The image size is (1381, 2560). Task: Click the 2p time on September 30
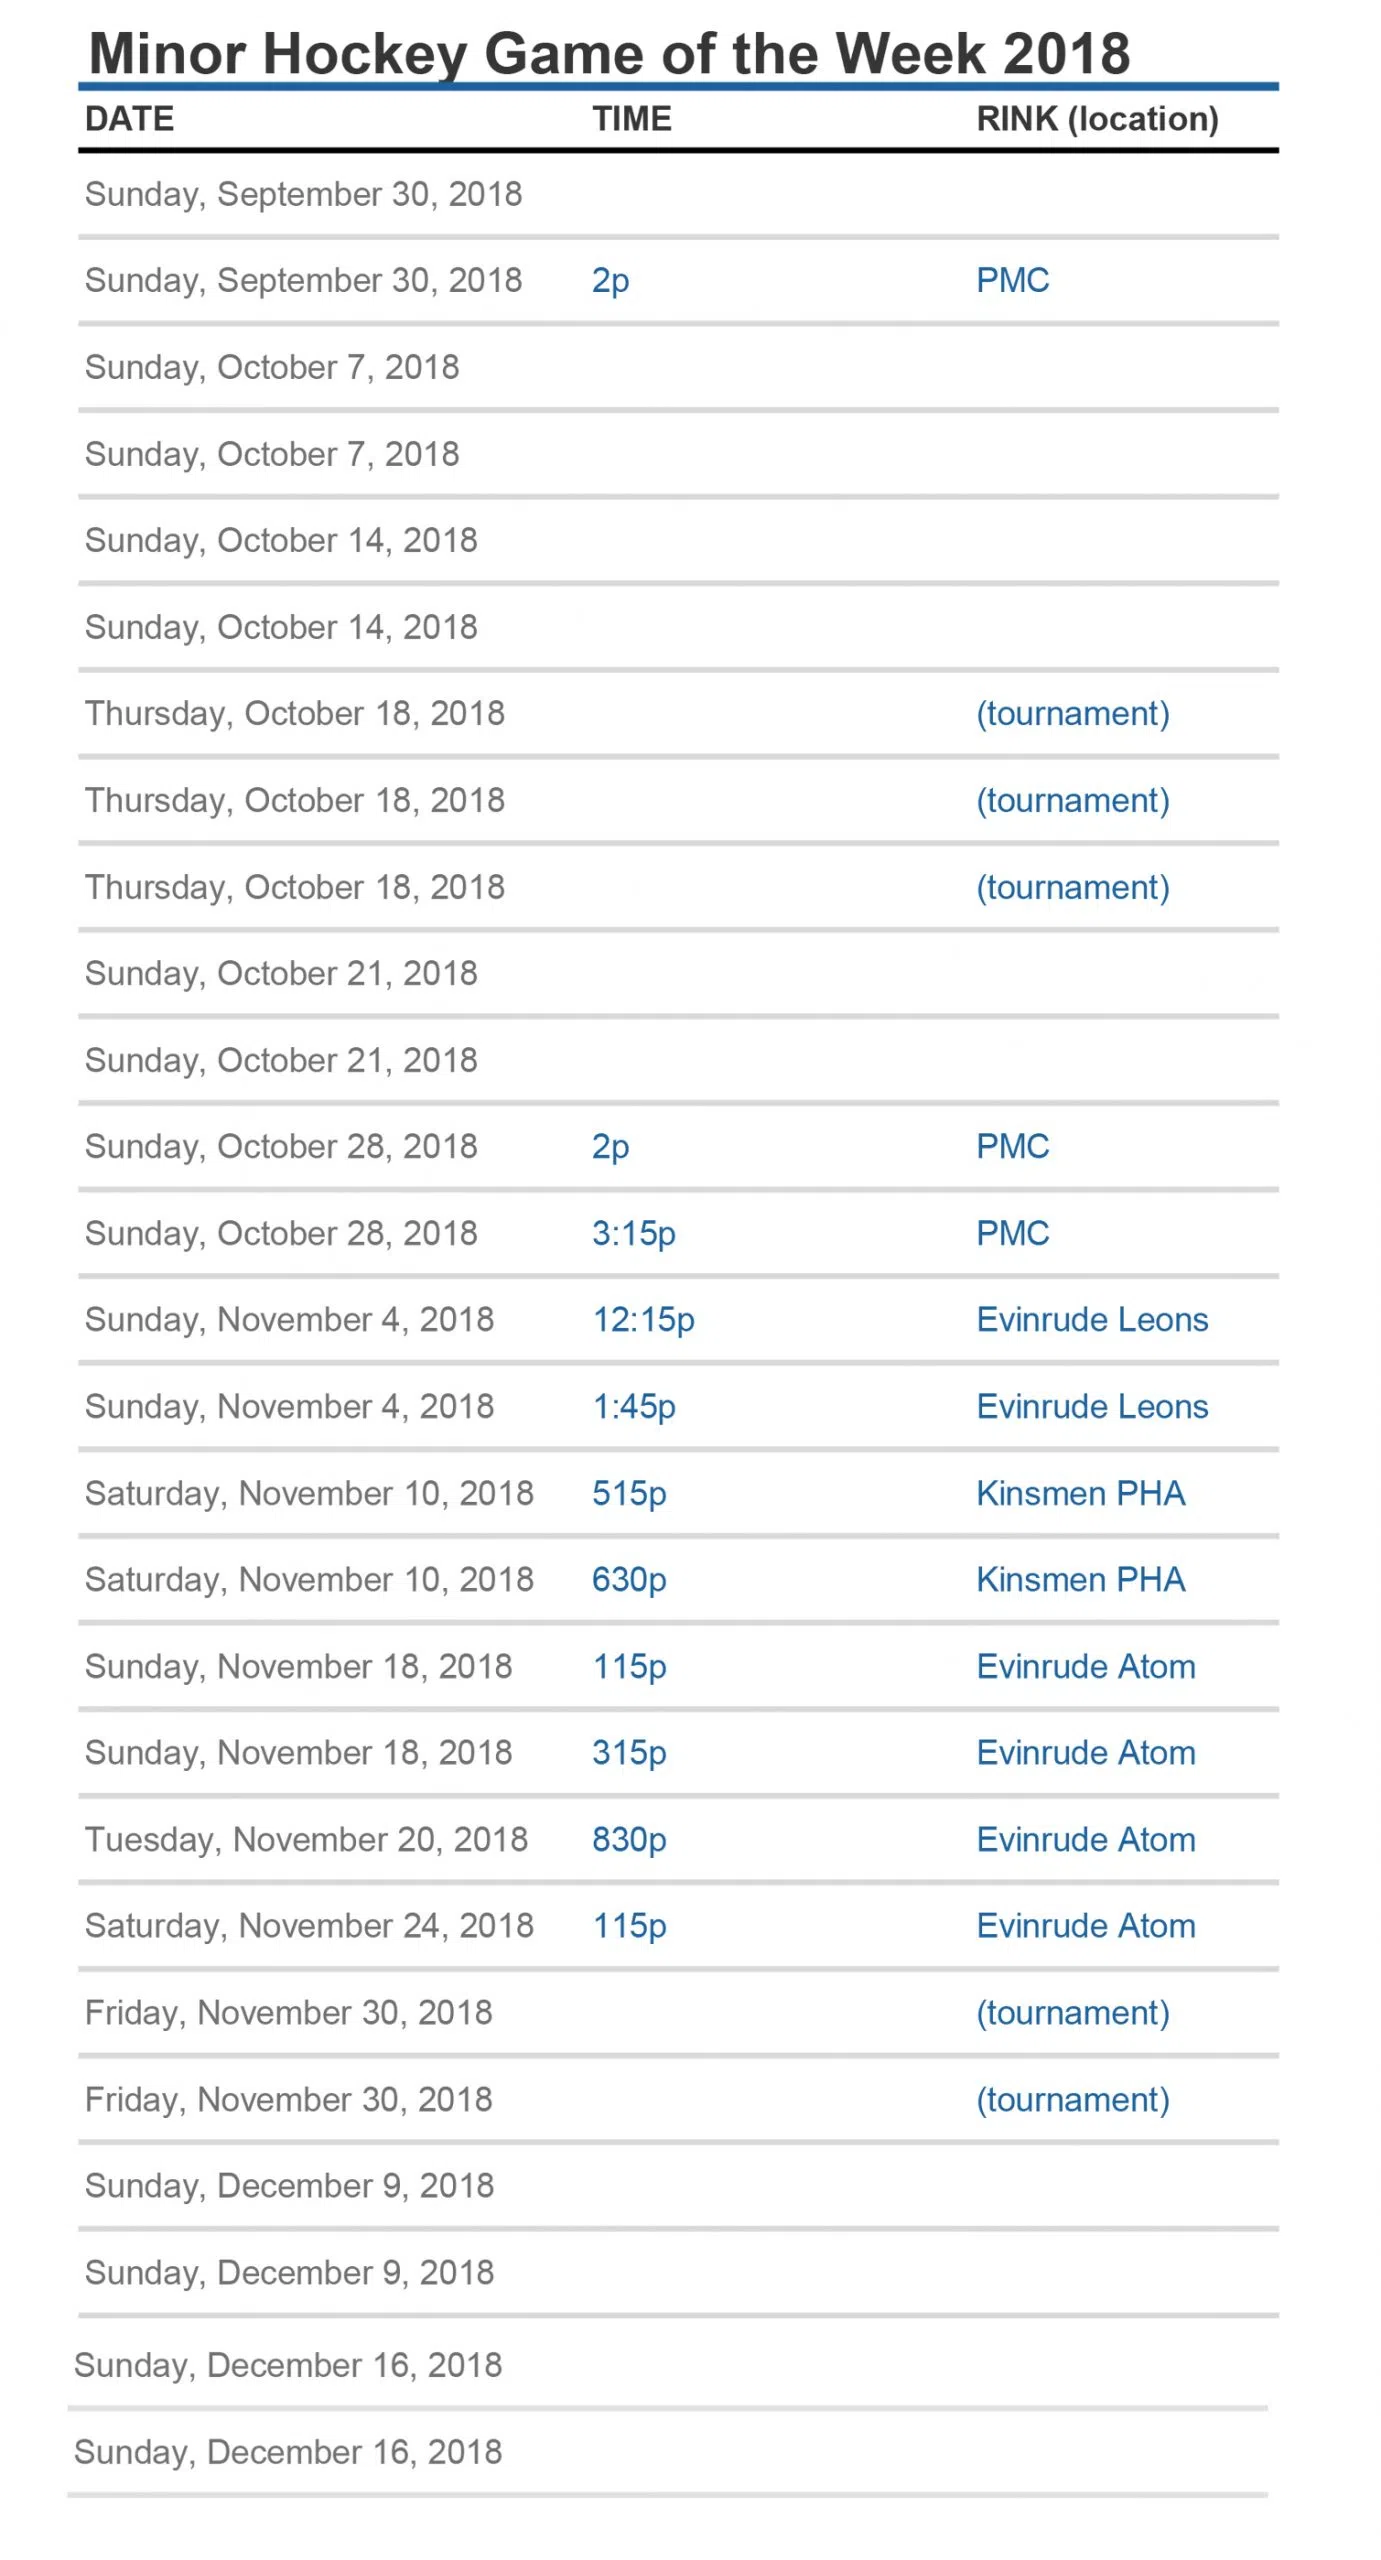(610, 280)
